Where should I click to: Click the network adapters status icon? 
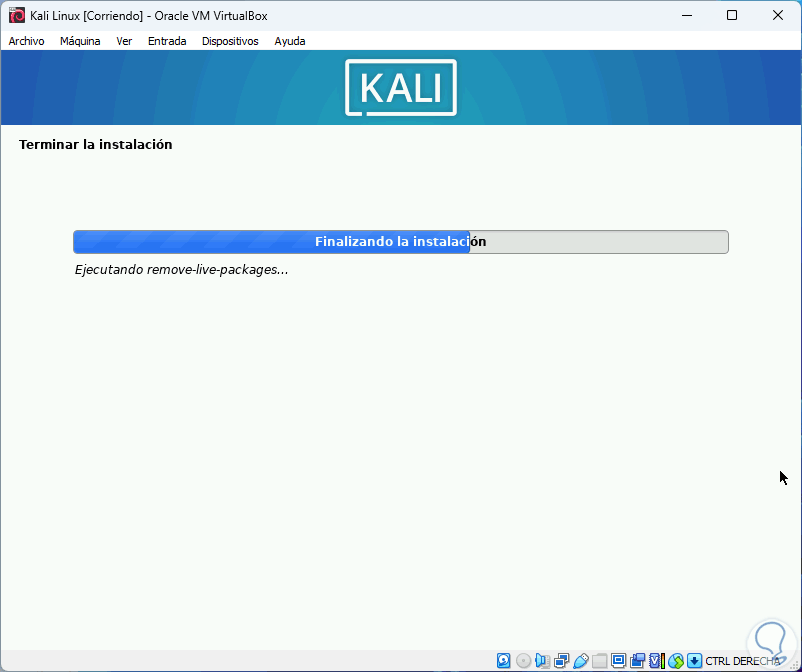561,660
